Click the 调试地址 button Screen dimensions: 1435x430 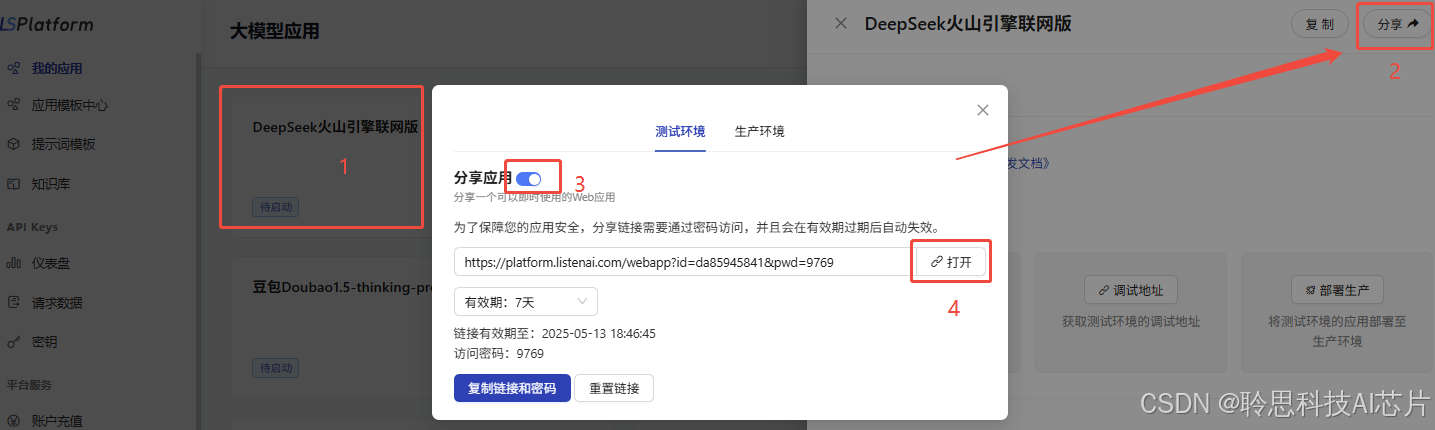click(1131, 290)
